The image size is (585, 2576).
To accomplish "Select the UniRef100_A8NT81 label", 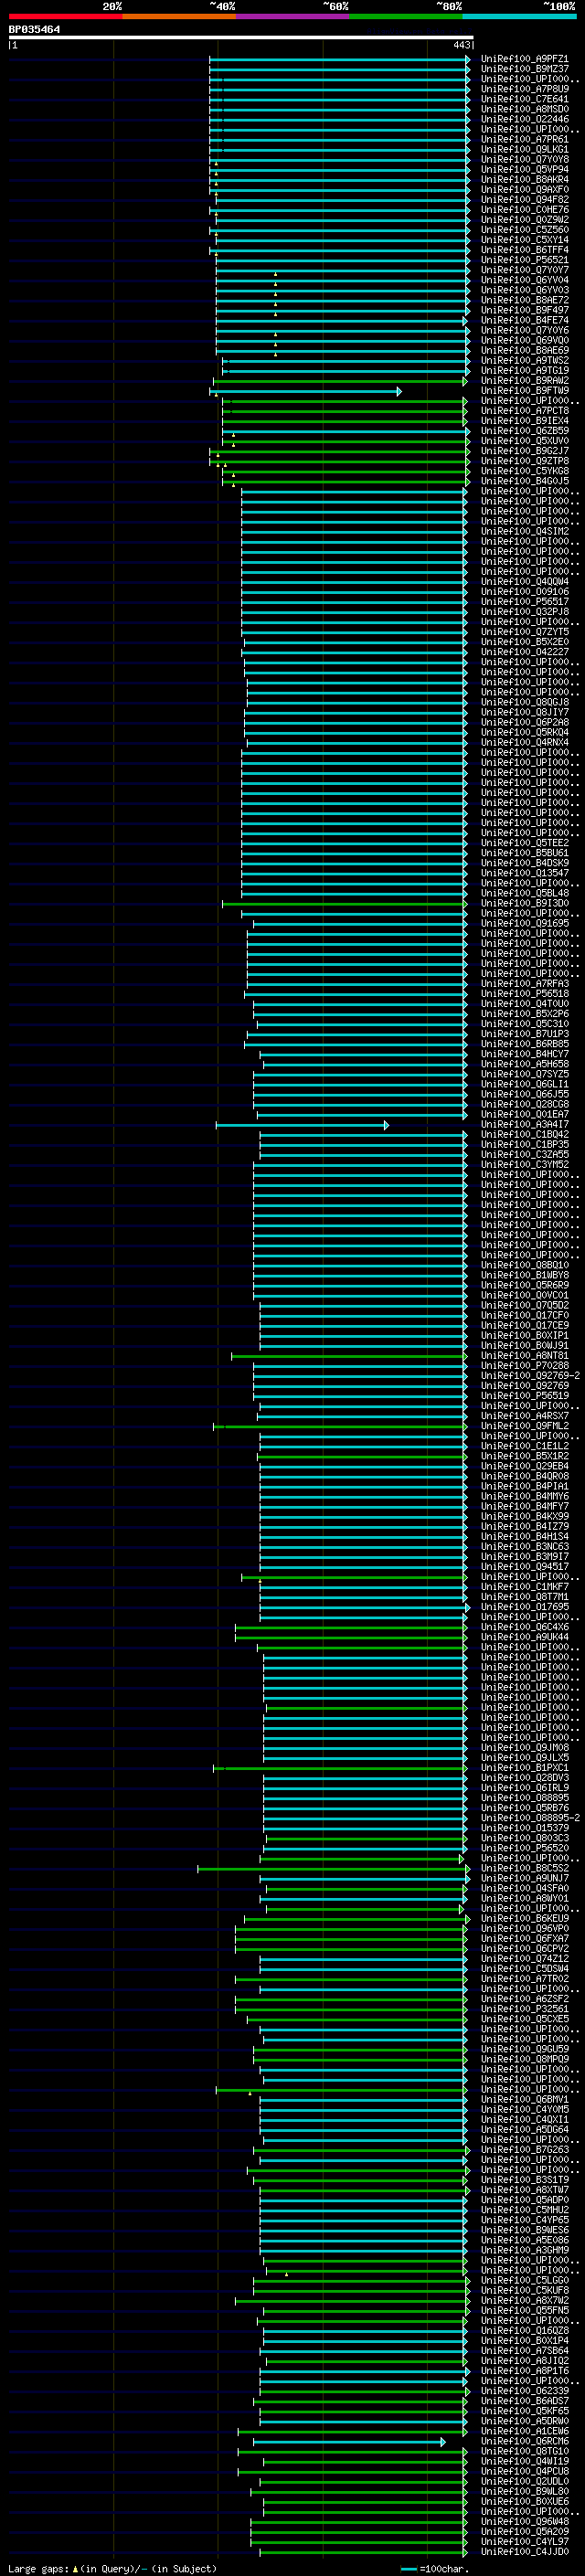I will [x=524, y=1356].
